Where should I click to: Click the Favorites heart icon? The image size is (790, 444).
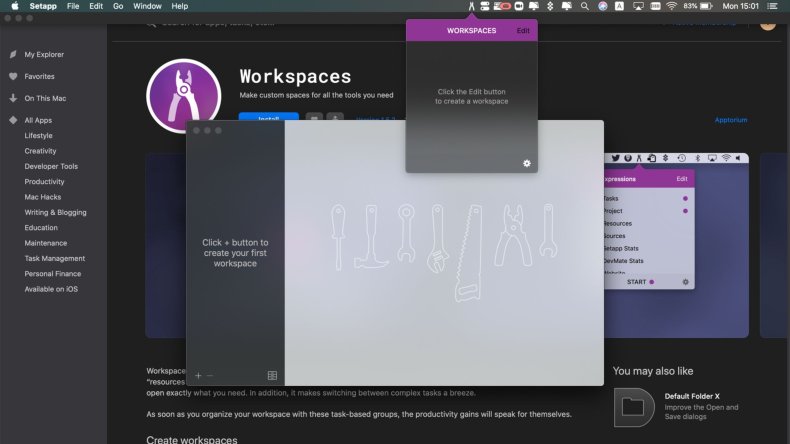tap(13, 76)
